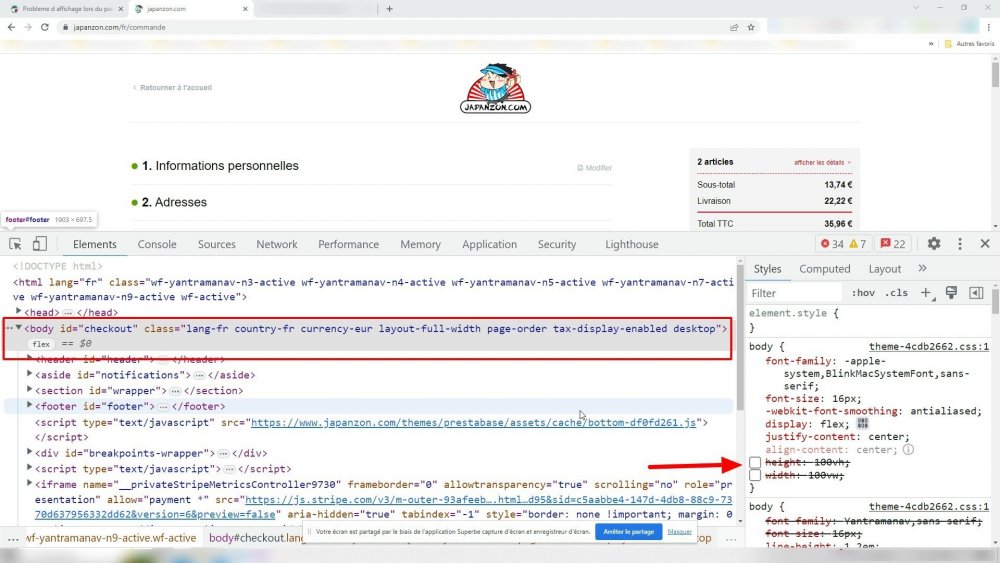
Task: Expand the aside#notifications node
Action: tap(29, 374)
